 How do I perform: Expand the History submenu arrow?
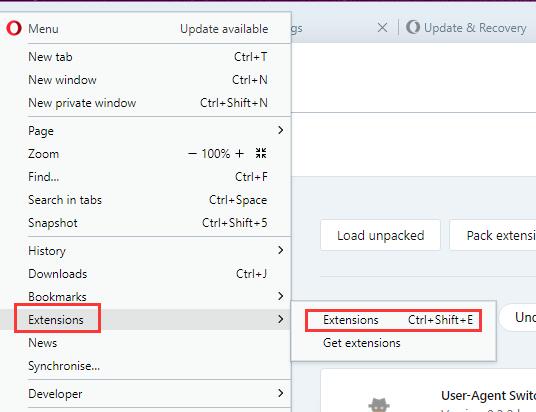[x=281, y=250]
